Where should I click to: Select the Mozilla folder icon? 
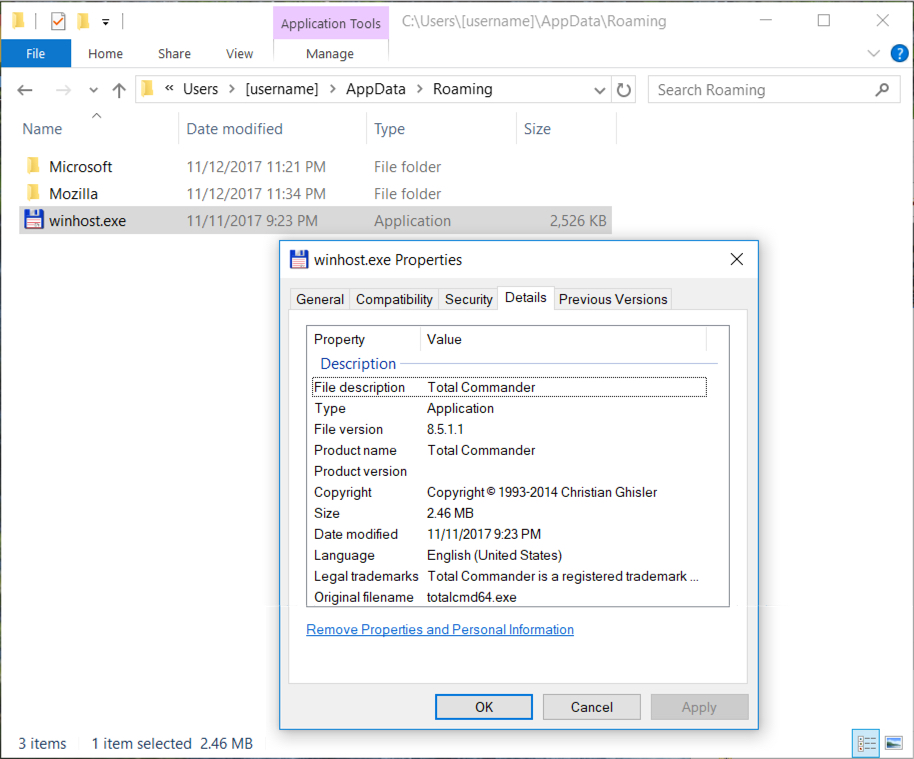(33, 193)
